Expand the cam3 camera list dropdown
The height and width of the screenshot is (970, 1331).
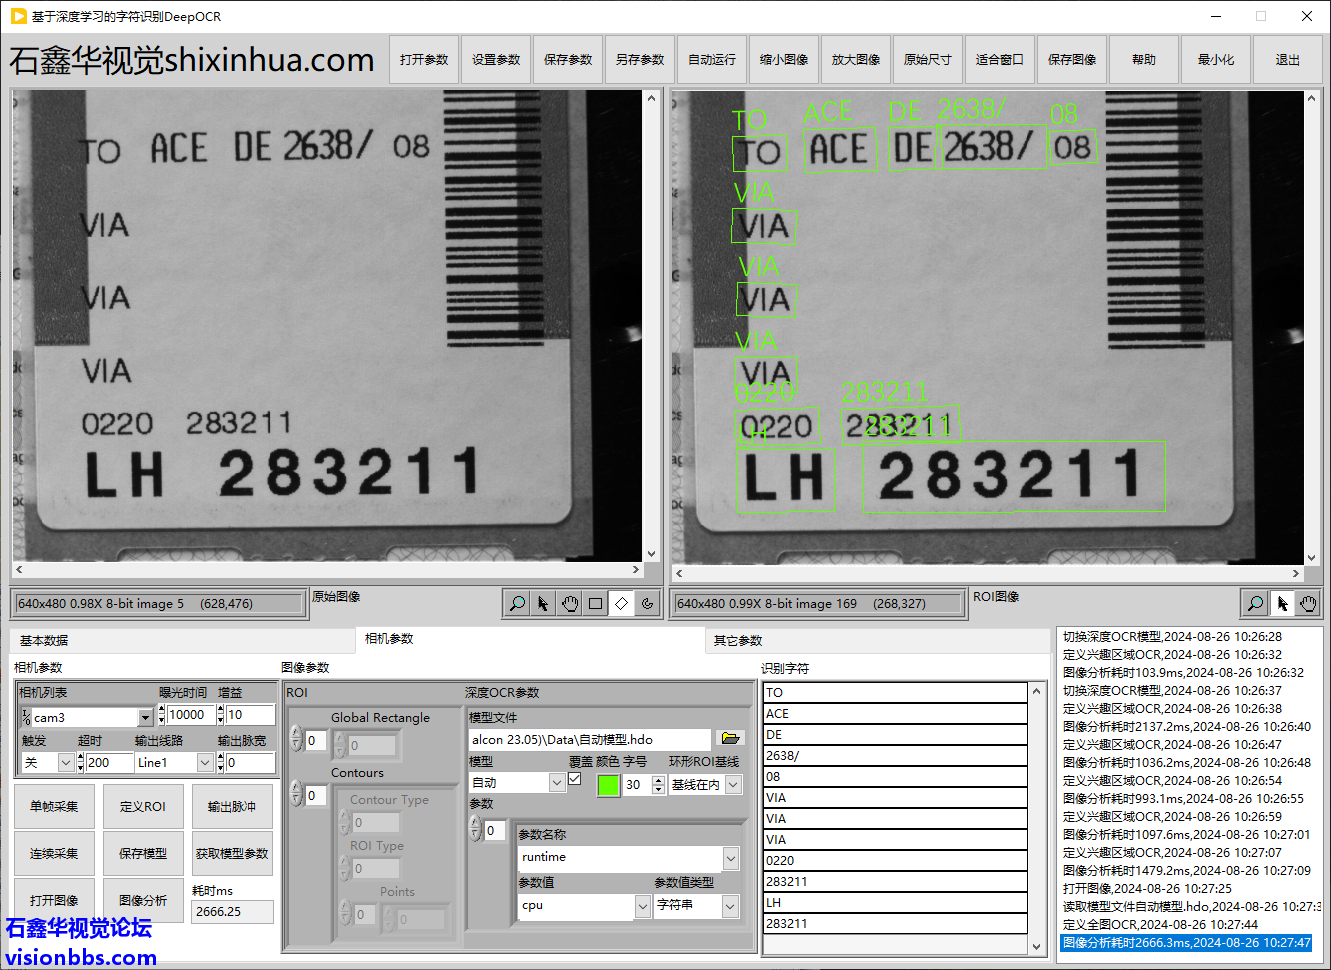coord(146,717)
